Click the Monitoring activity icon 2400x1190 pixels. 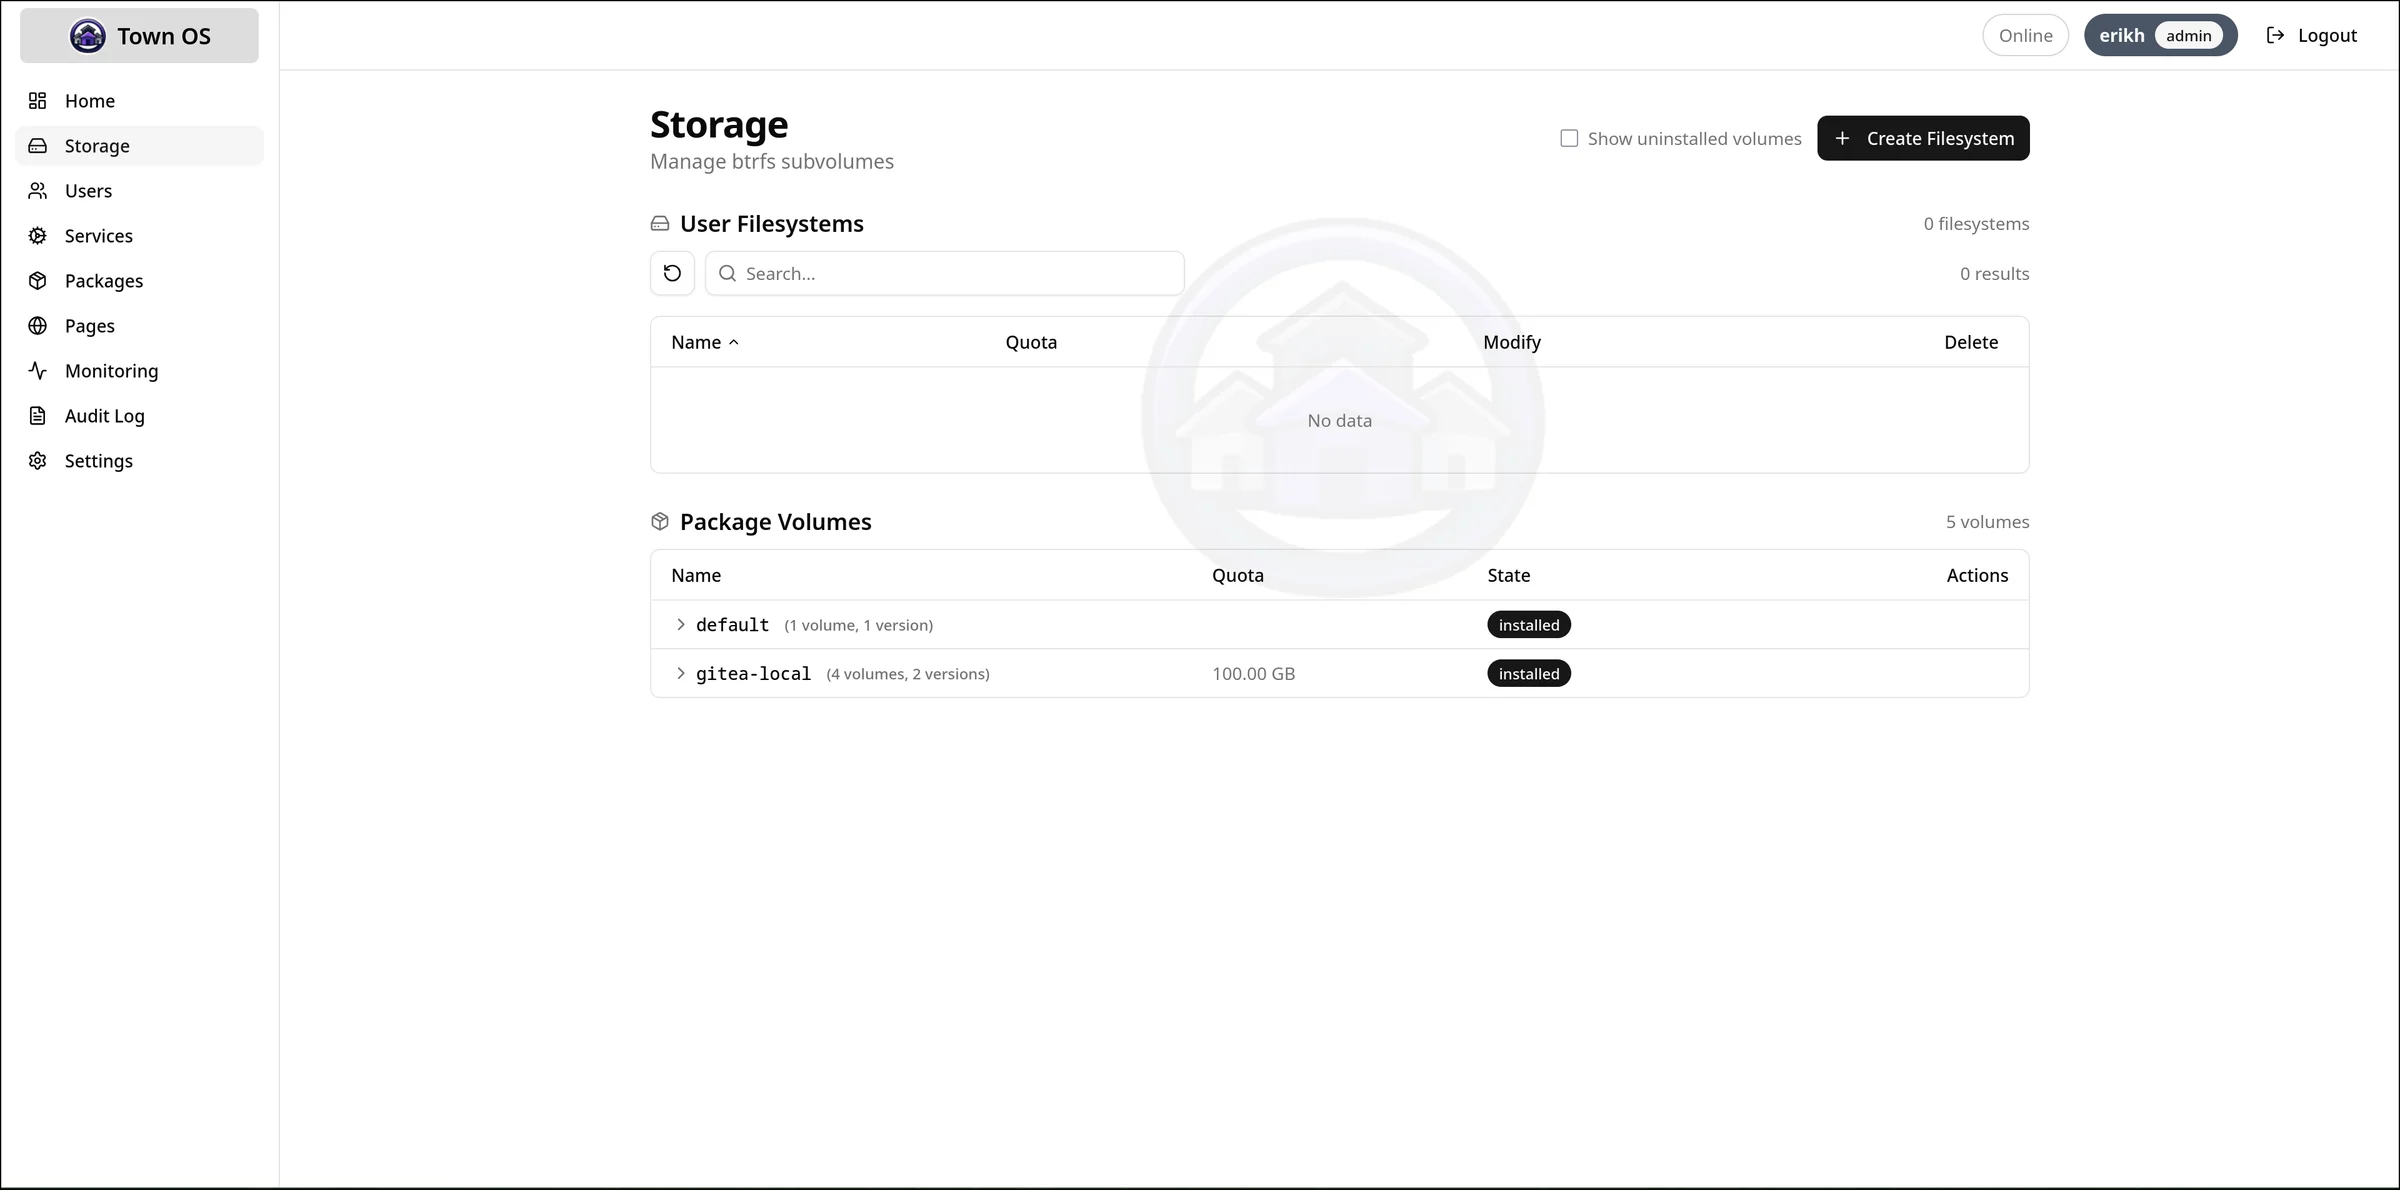tap(38, 371)
